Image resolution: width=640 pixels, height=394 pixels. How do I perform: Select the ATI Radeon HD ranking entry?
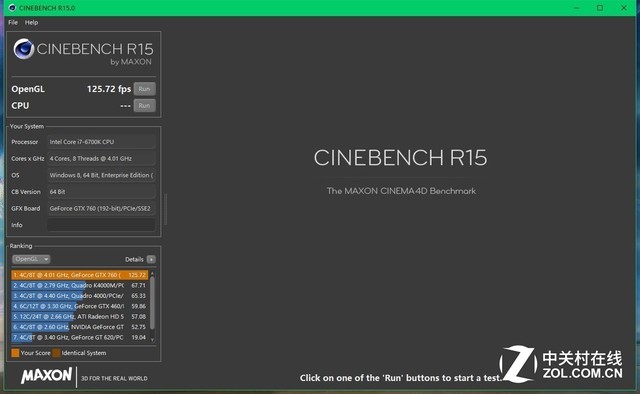coord(80,316)
